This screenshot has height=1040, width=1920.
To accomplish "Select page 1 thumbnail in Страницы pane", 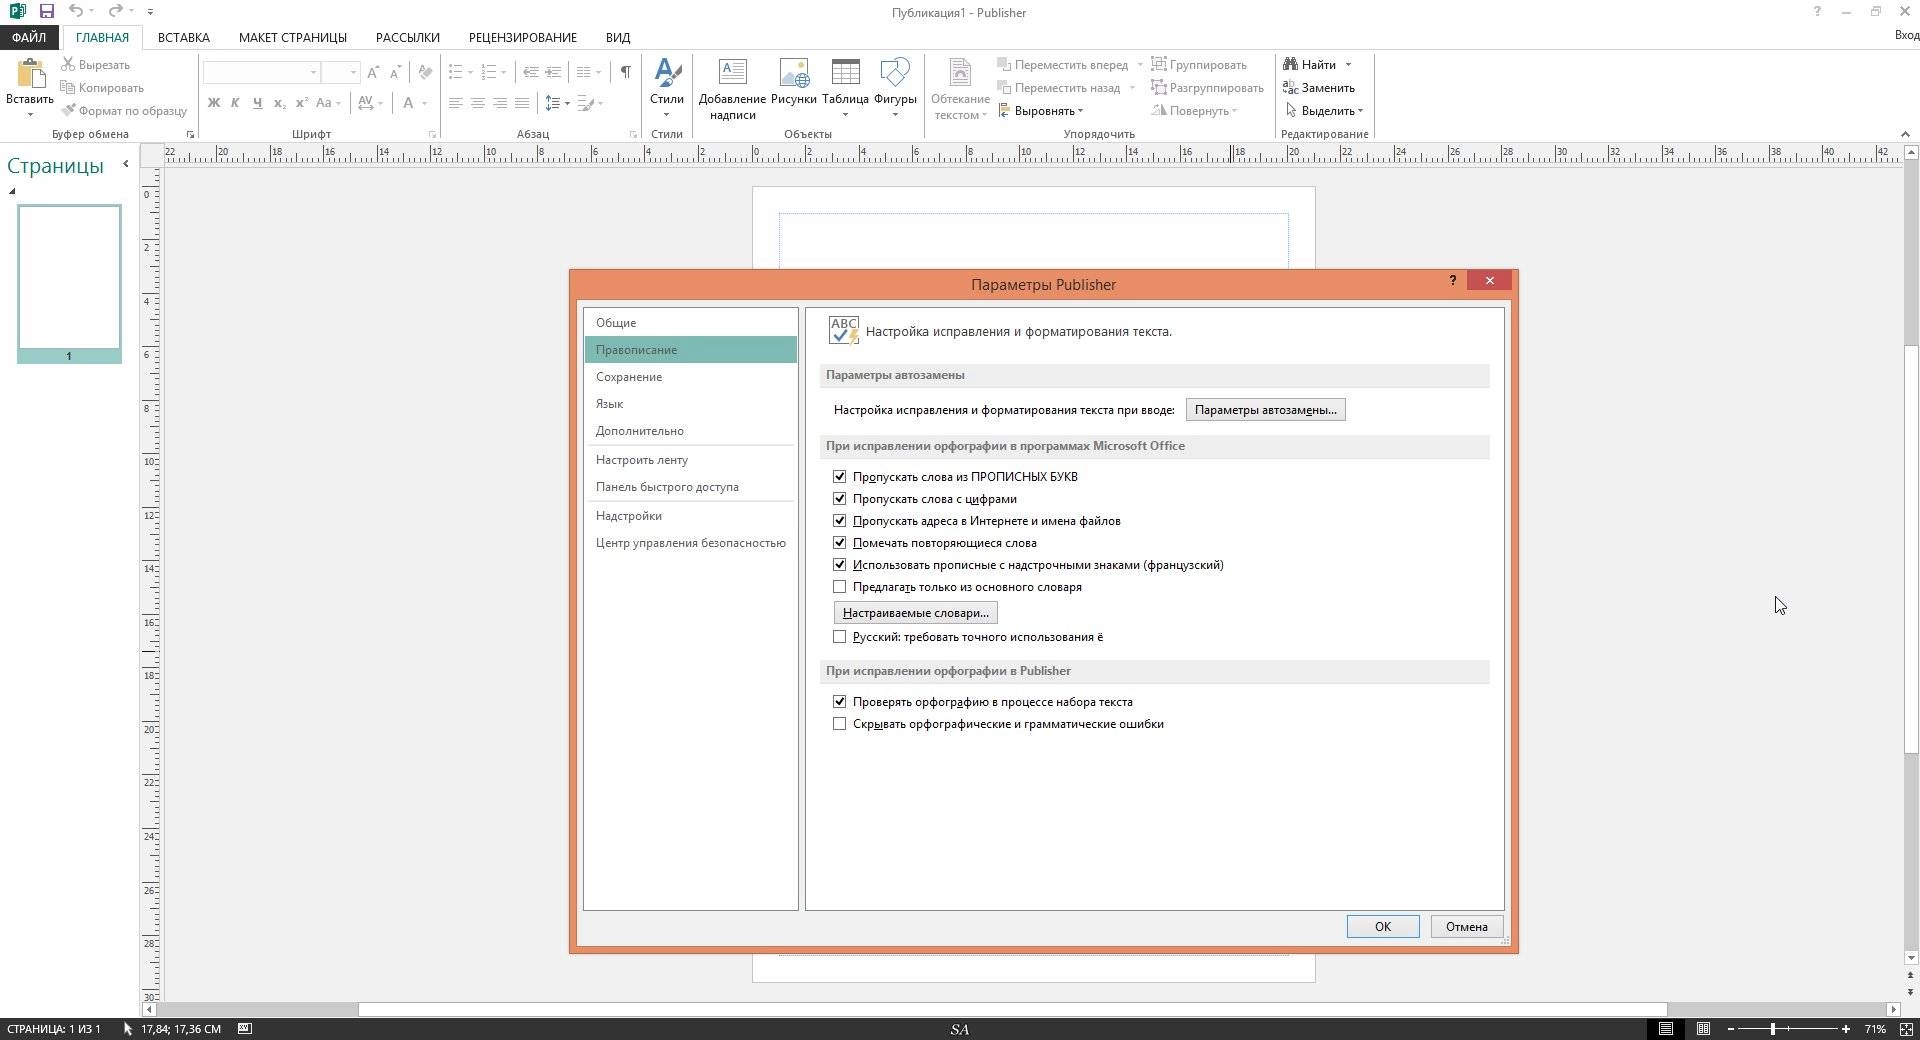I will pos(69,284).
